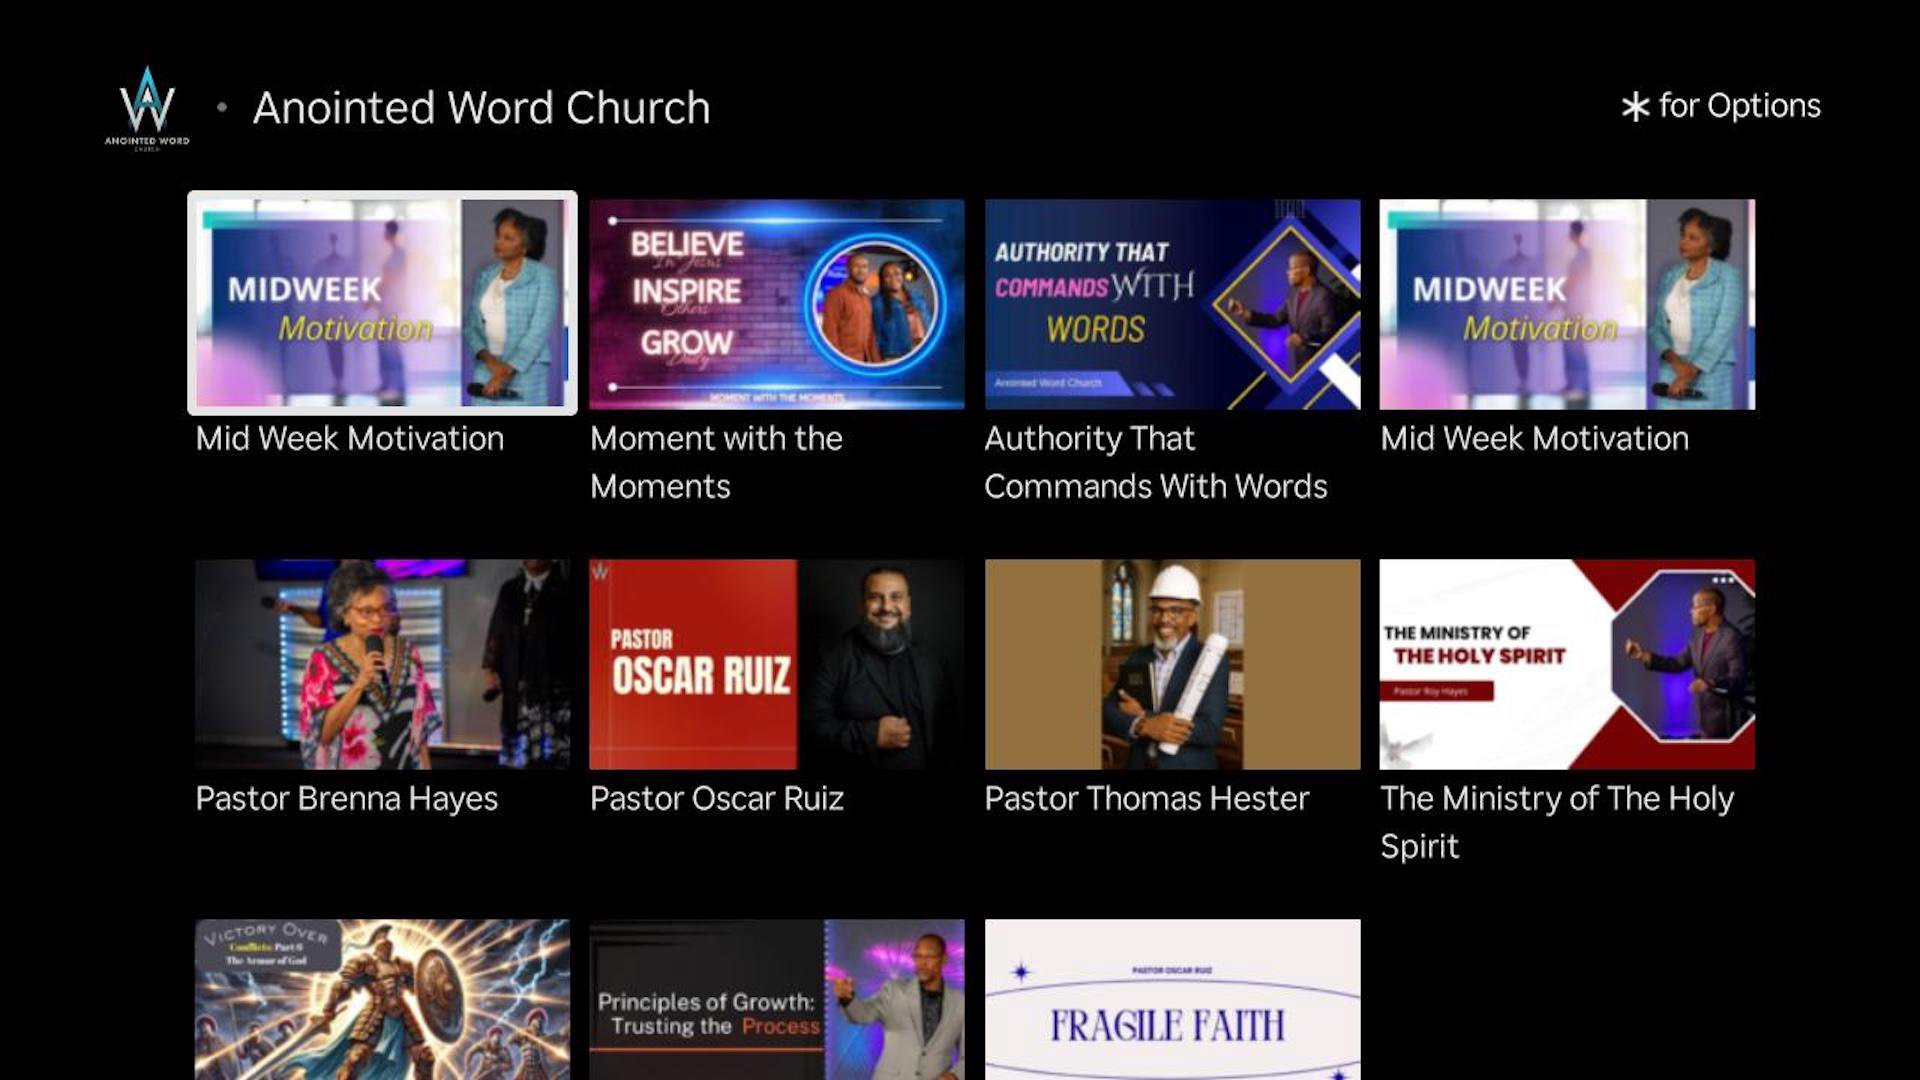1920x1080 pixels.
Task: Click the Pastor Oscar Ruiz caption text
Action: click(x=716, y=798)
